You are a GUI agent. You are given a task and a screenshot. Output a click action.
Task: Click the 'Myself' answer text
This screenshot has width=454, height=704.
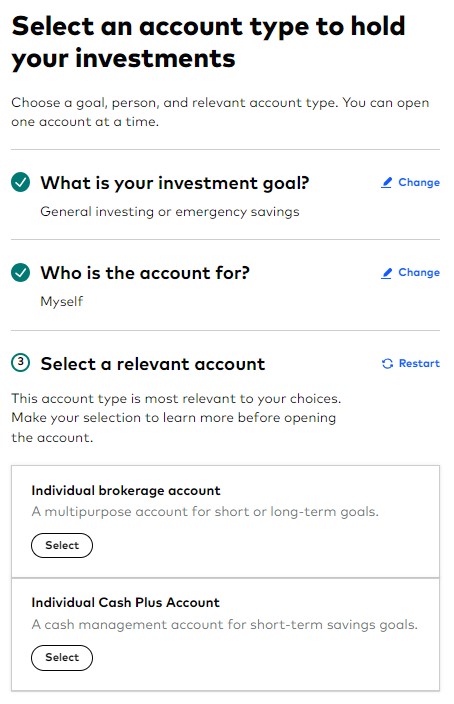click(62, 301)
